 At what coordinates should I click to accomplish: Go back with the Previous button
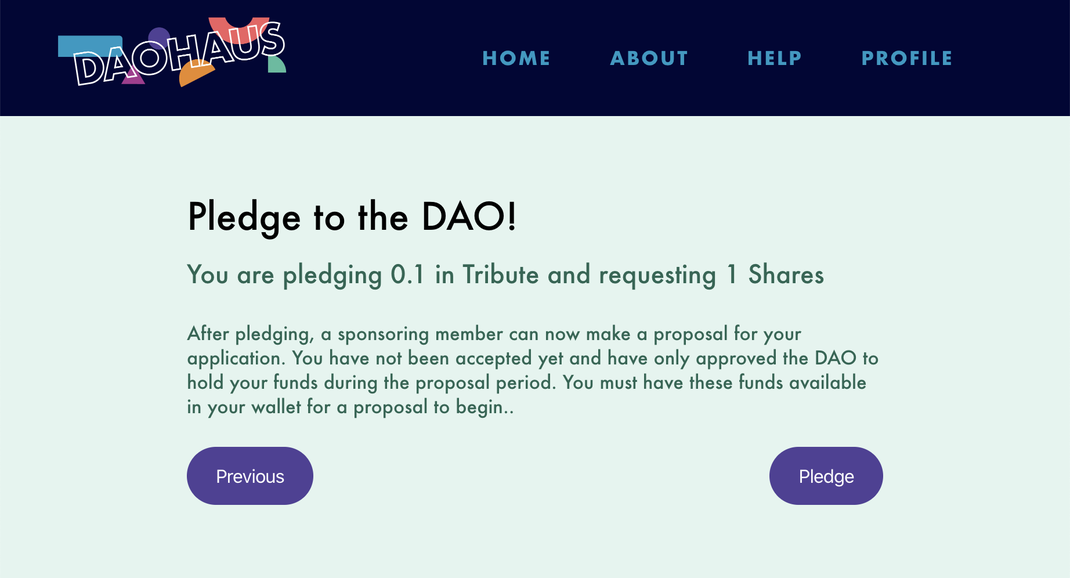[x=250, y=476]
